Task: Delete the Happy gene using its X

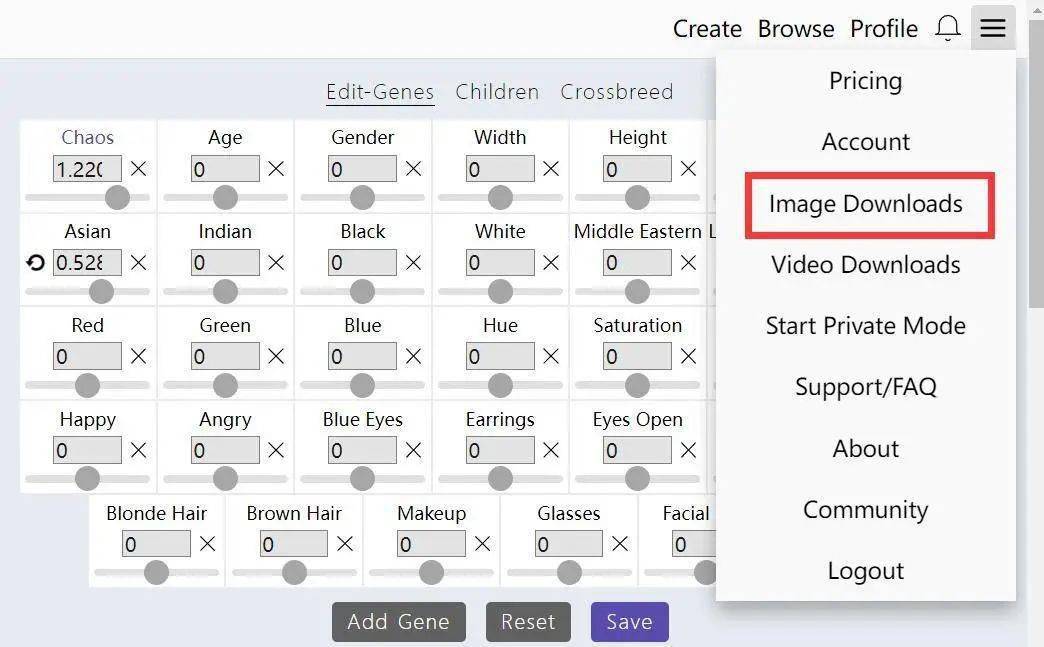Action: [x=138, y=451]
